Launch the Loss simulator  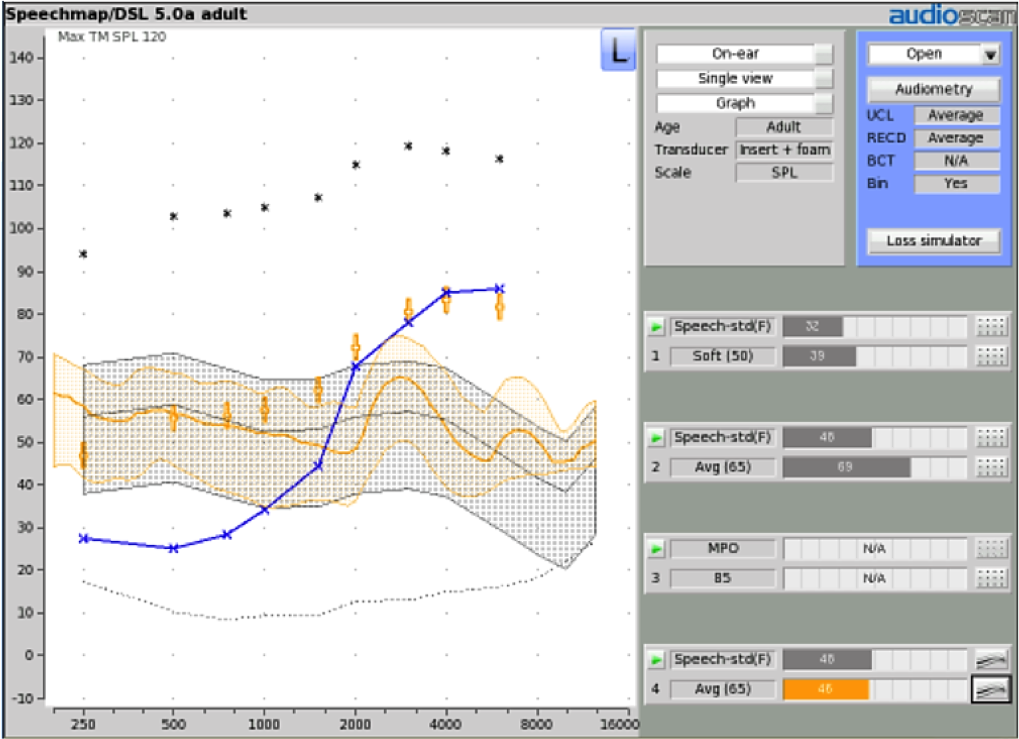point(934,241)
